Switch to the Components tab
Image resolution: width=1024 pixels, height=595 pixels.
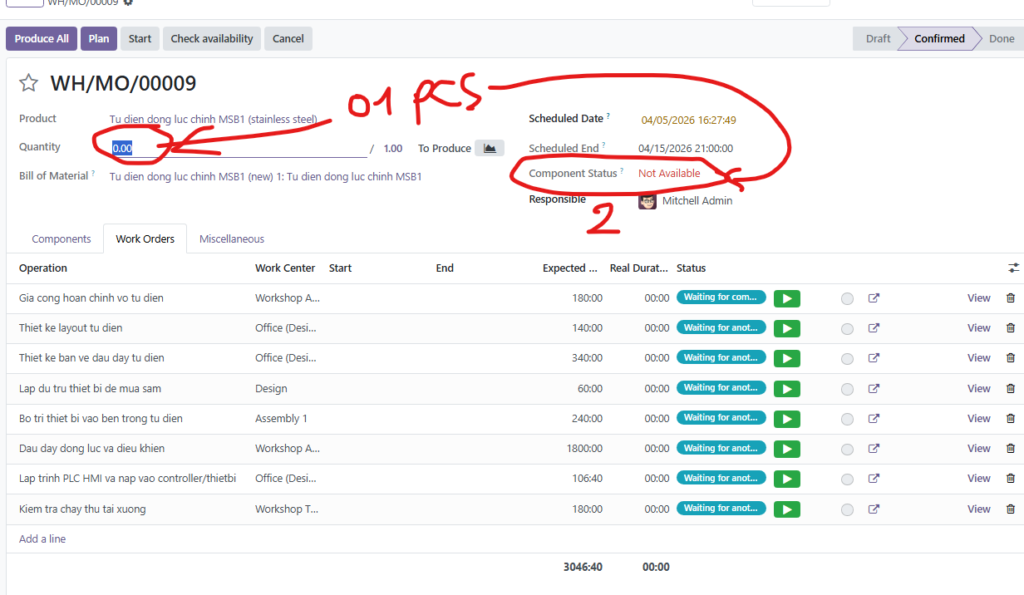[x=61, y=239]
